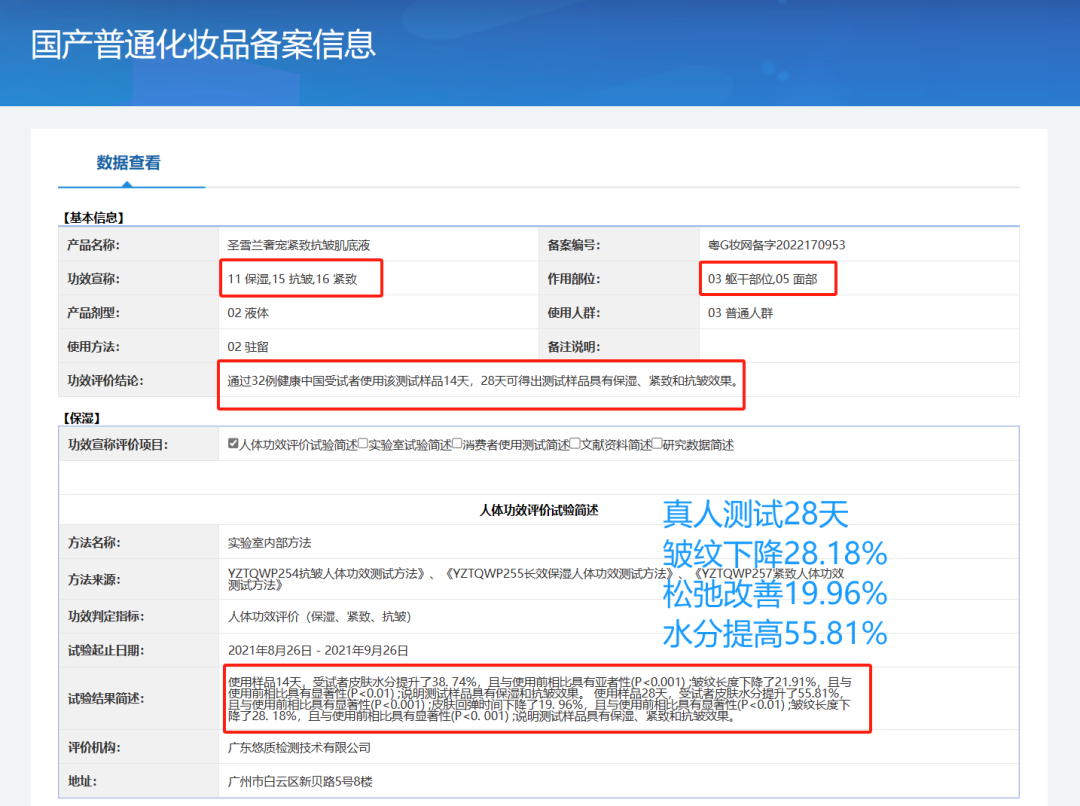Click the 方法名称: label
Screen dimensions: 1080x806
(x=94, y=543)
